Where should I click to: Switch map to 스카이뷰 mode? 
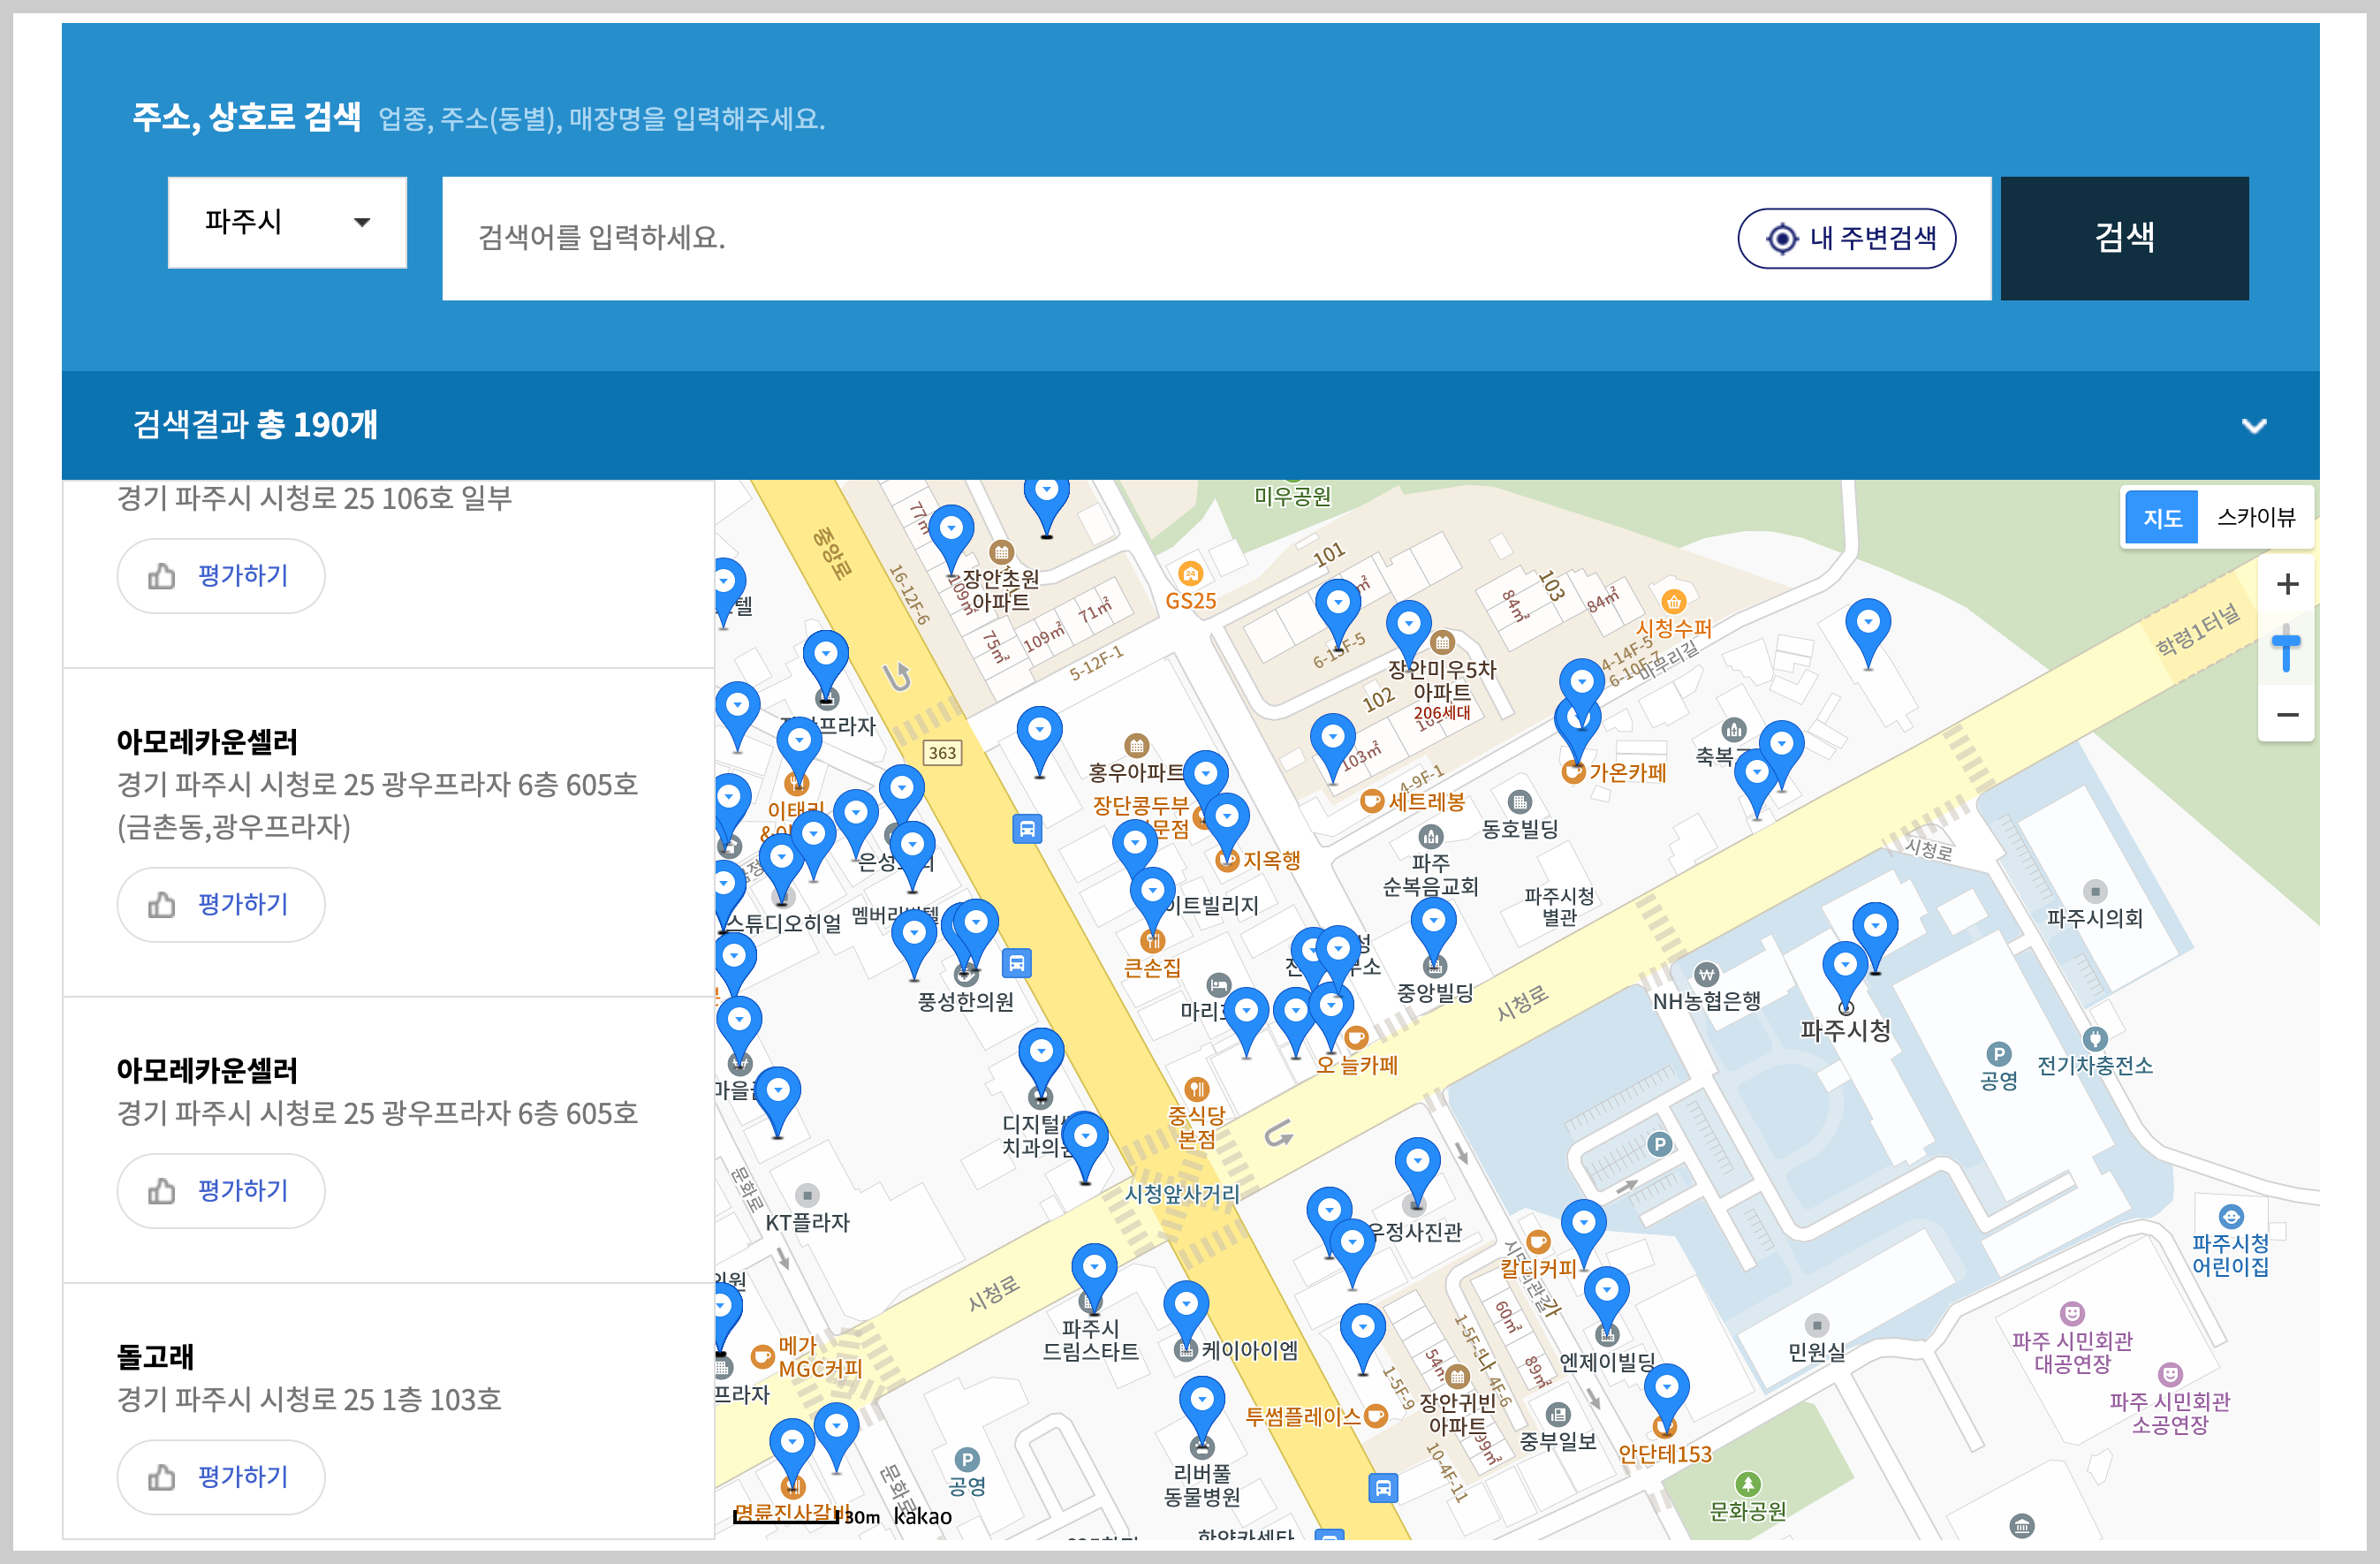pyautogui.click(x=2255, y=517)
